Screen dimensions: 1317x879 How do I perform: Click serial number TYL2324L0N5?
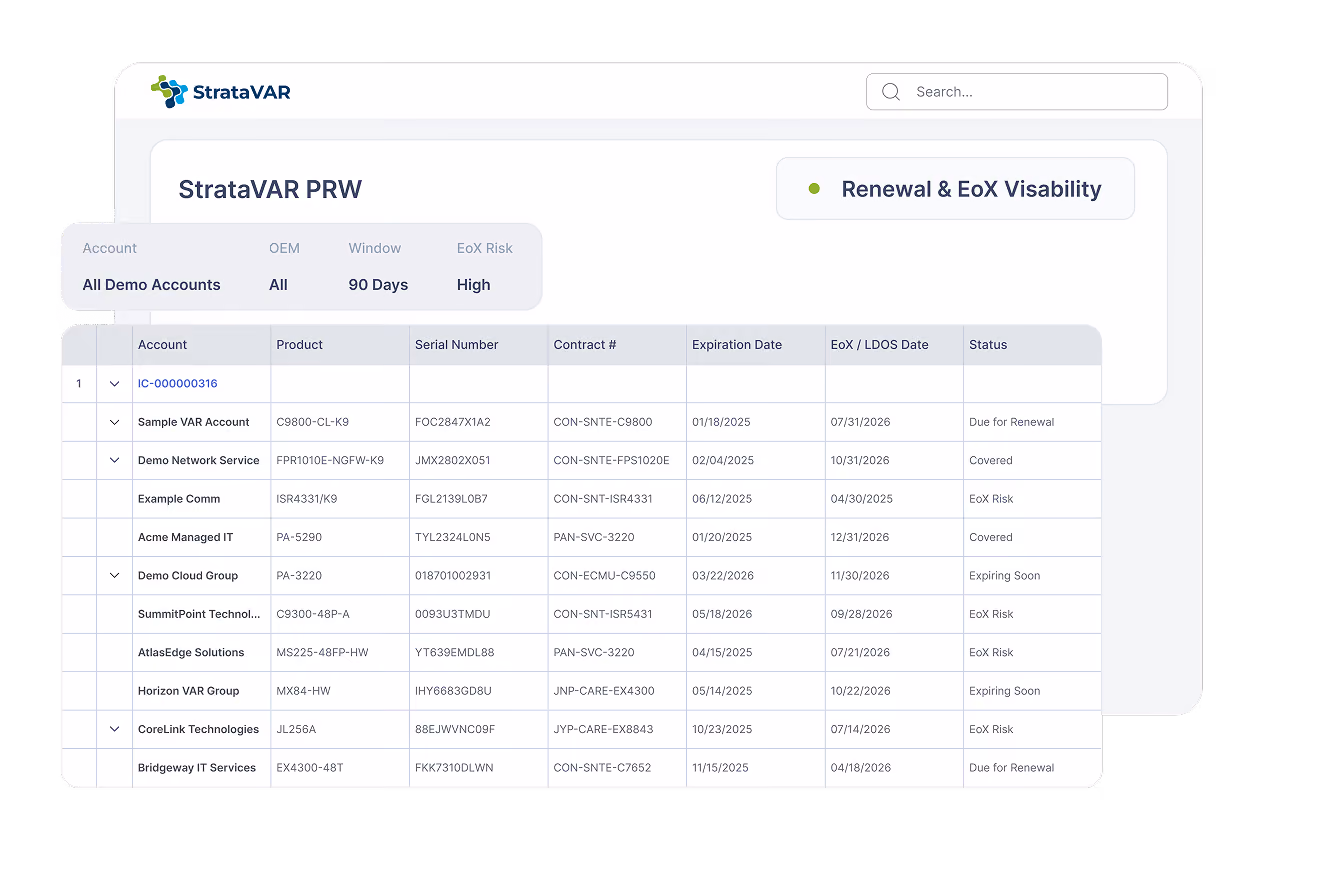452,538
